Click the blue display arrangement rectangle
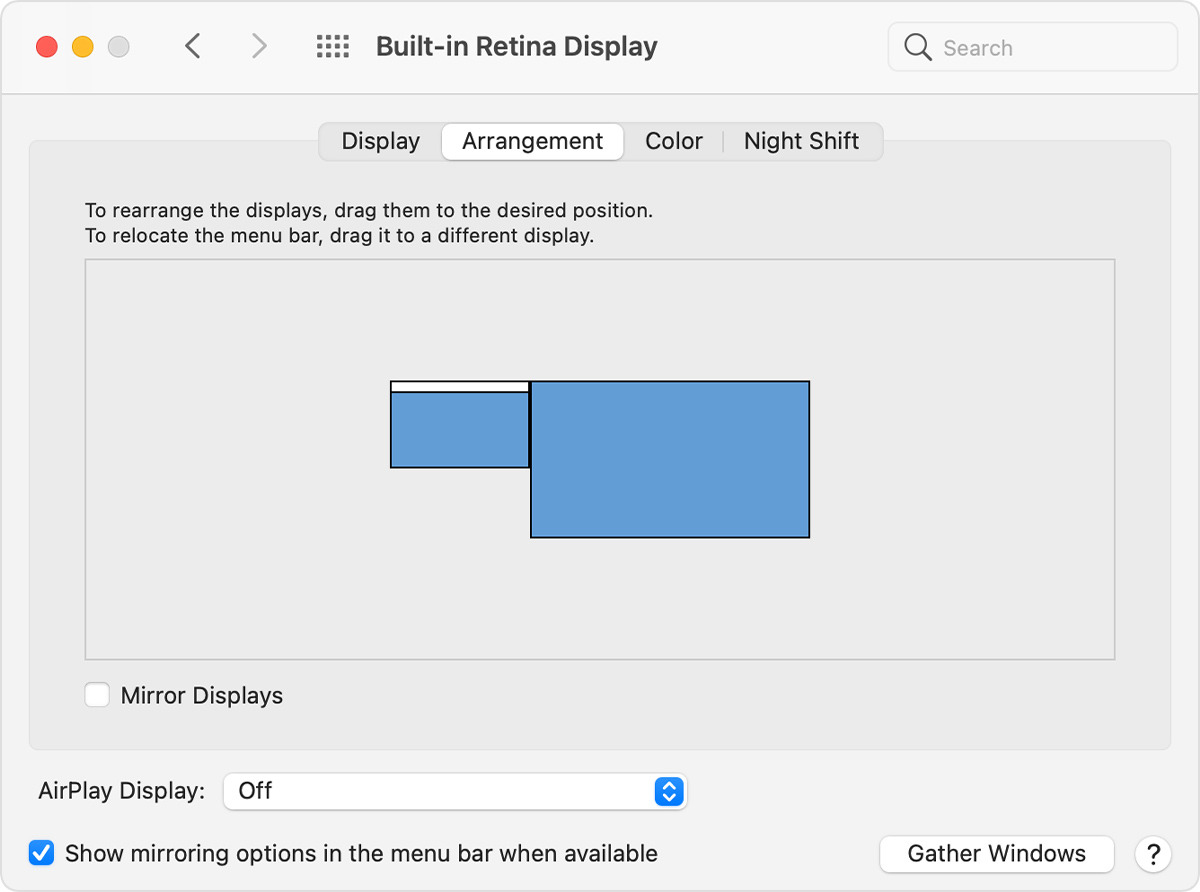The height and width of the screenshot is (892, 1200). point(670,459)
